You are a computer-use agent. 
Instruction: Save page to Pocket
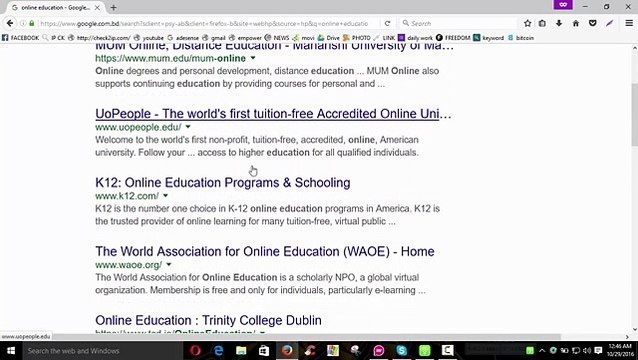(593, 23)
